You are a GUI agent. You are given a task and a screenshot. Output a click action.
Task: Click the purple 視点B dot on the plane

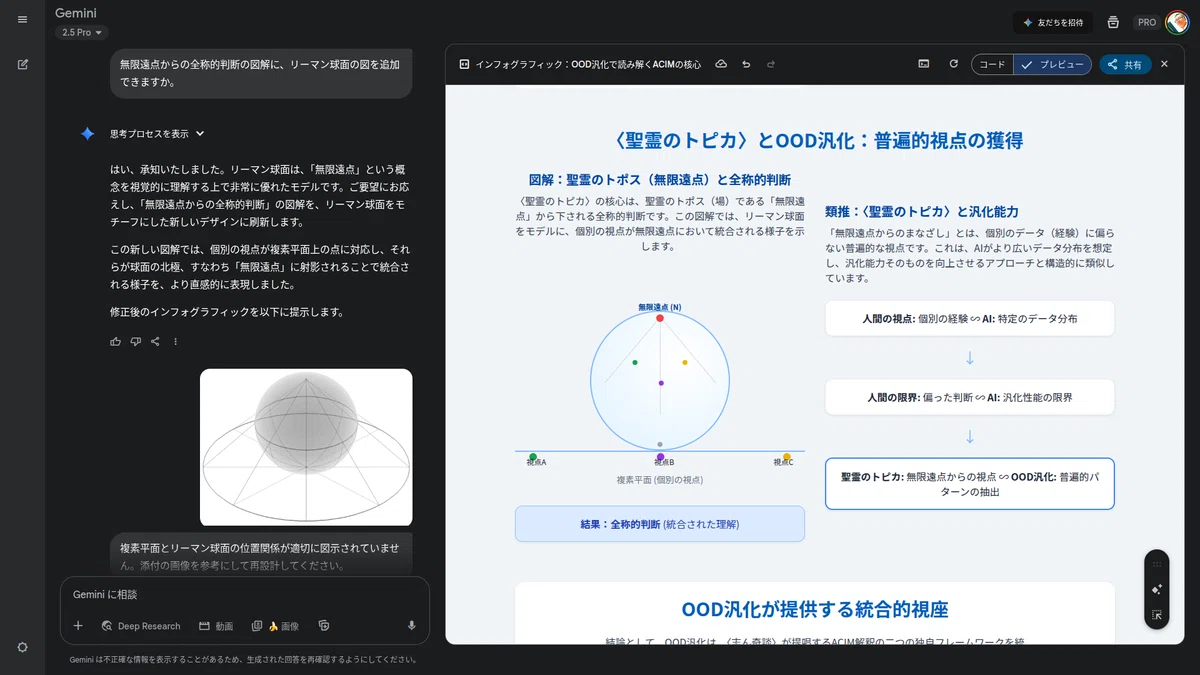(660, 457)
